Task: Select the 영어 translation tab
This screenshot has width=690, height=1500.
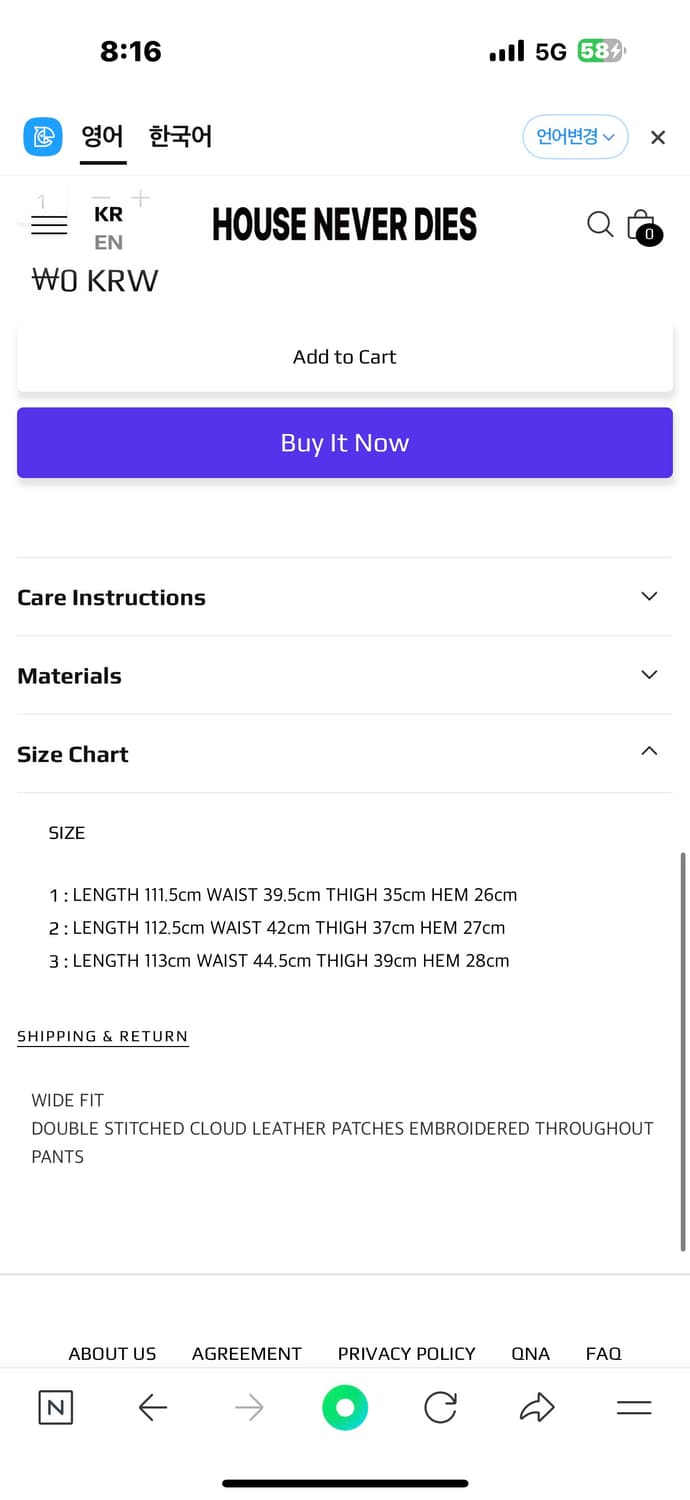Action: click(103, 136)
